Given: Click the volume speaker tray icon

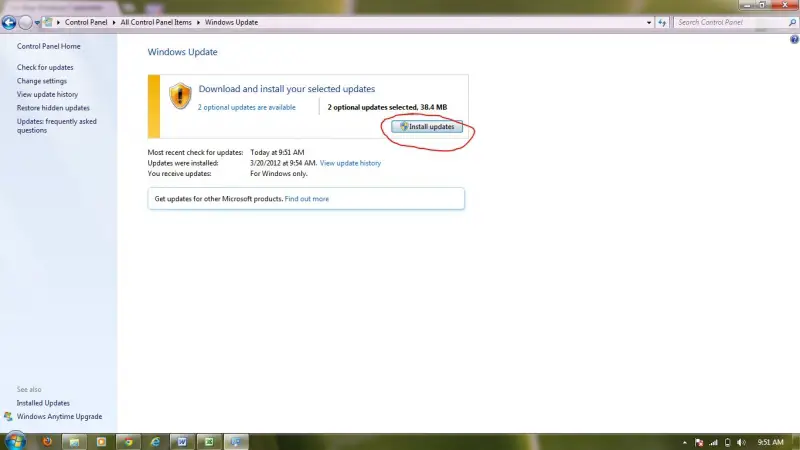Looking at the screenshot, I should pos(741,442).
